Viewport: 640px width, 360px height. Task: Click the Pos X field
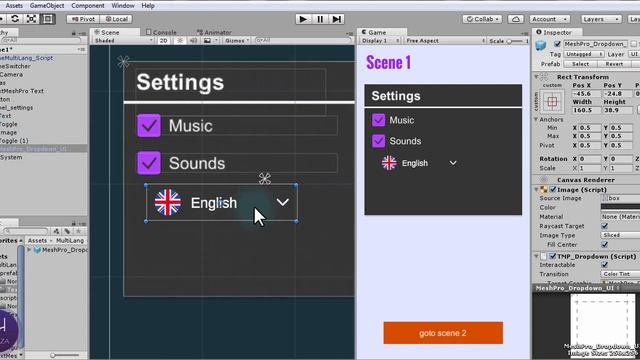587,93
